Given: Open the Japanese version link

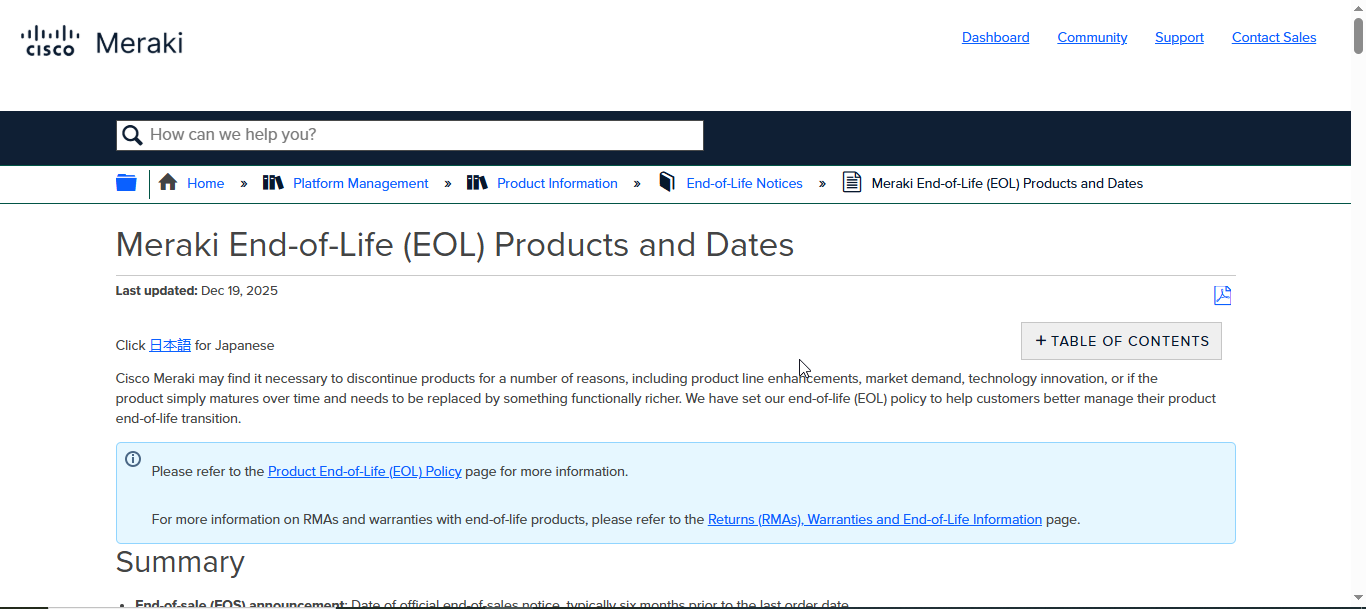Looking at the screenshot, I should pos(170,345).
